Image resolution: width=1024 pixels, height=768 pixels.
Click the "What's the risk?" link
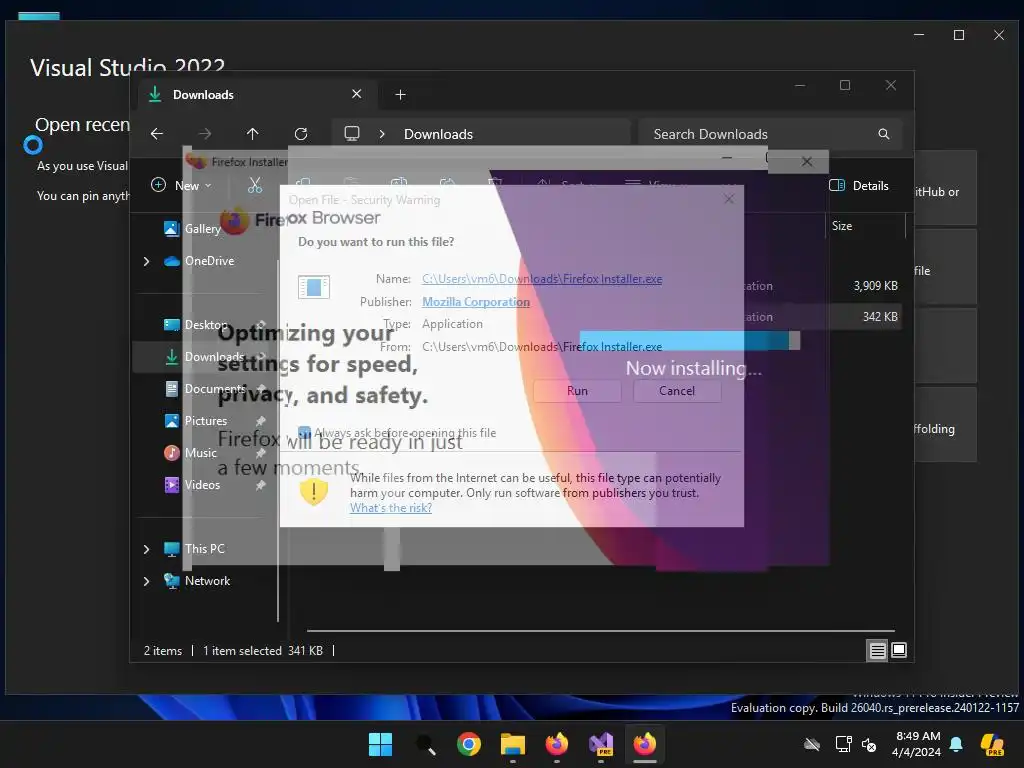click(391, 507)
